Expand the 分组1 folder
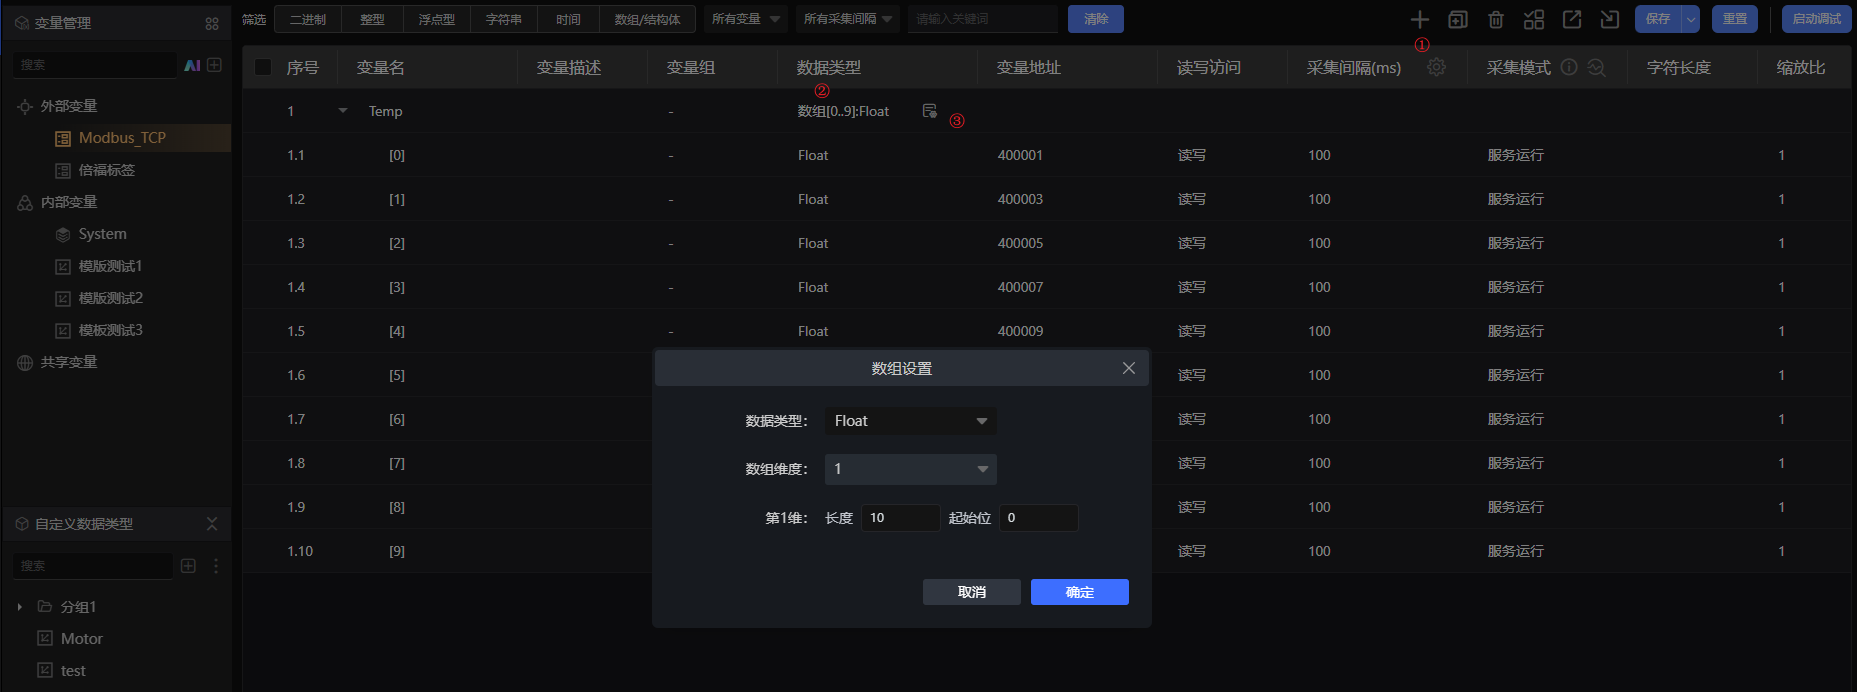Viewport: 1857px width, 692px height. click(x=20, y=607)
